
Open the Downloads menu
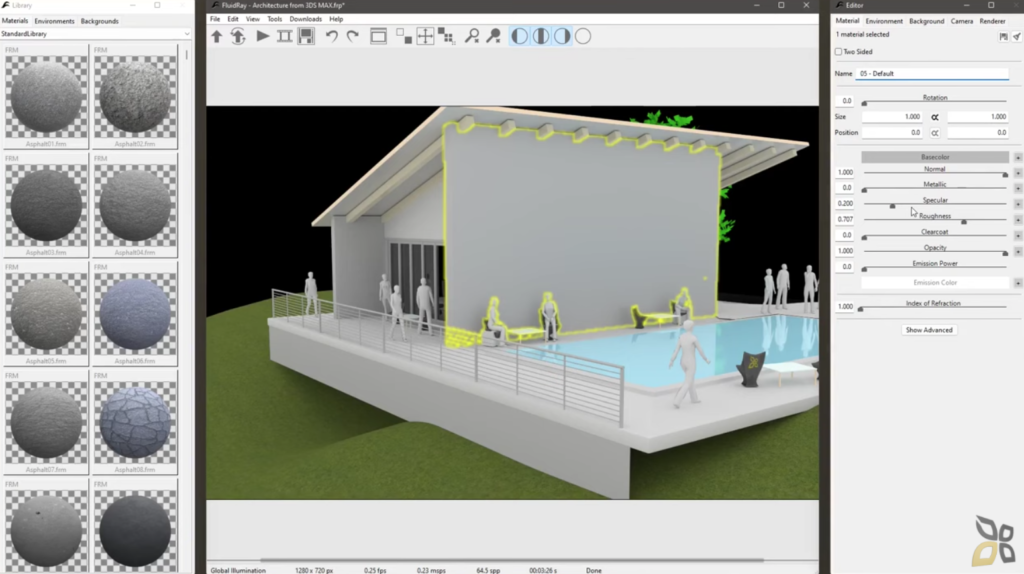[x=306, y=19]
